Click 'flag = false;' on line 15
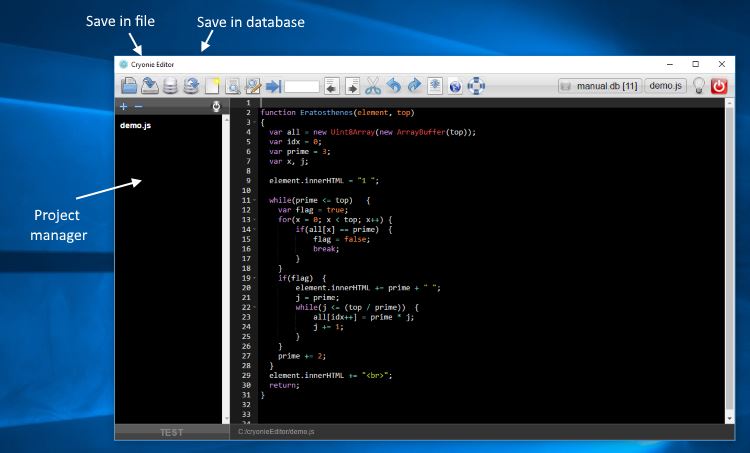750x453 pixels. (342, 239)
